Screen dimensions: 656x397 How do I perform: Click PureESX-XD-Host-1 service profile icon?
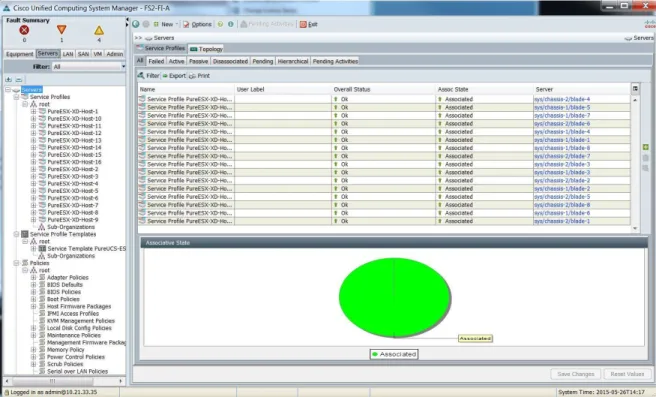point(42,111)
